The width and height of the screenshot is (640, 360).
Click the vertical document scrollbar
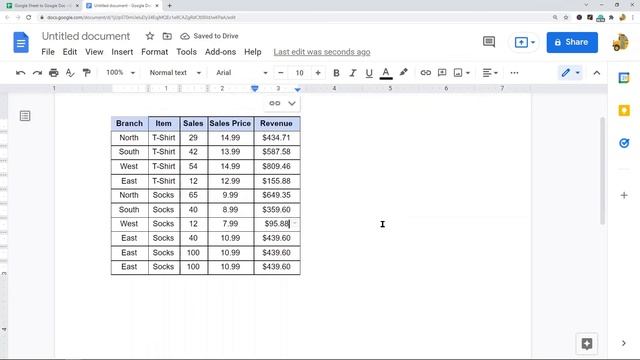(602, 171)
